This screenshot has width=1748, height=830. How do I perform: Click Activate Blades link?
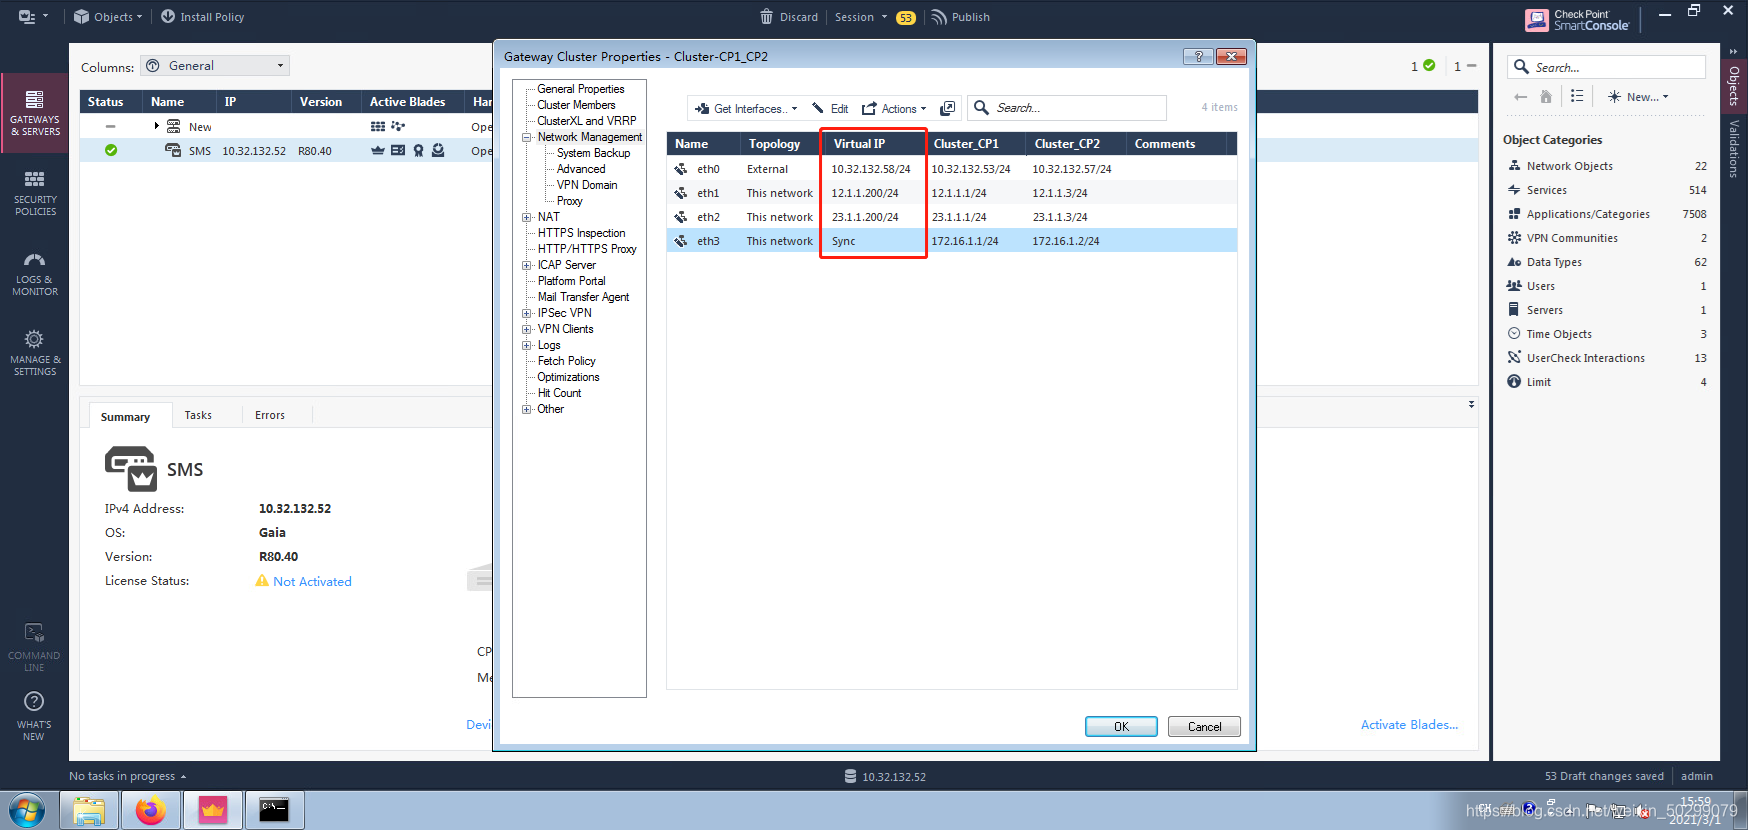pyautogui.click(x=1409, y=725)
